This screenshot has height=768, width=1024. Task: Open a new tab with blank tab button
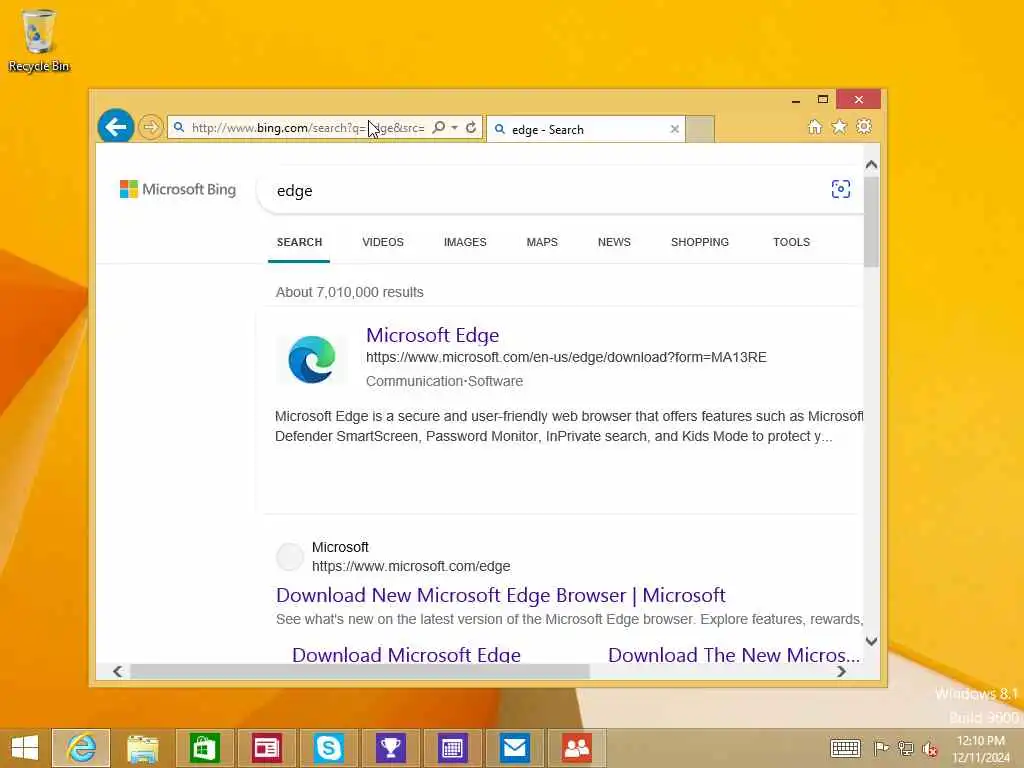click(700, 129)
